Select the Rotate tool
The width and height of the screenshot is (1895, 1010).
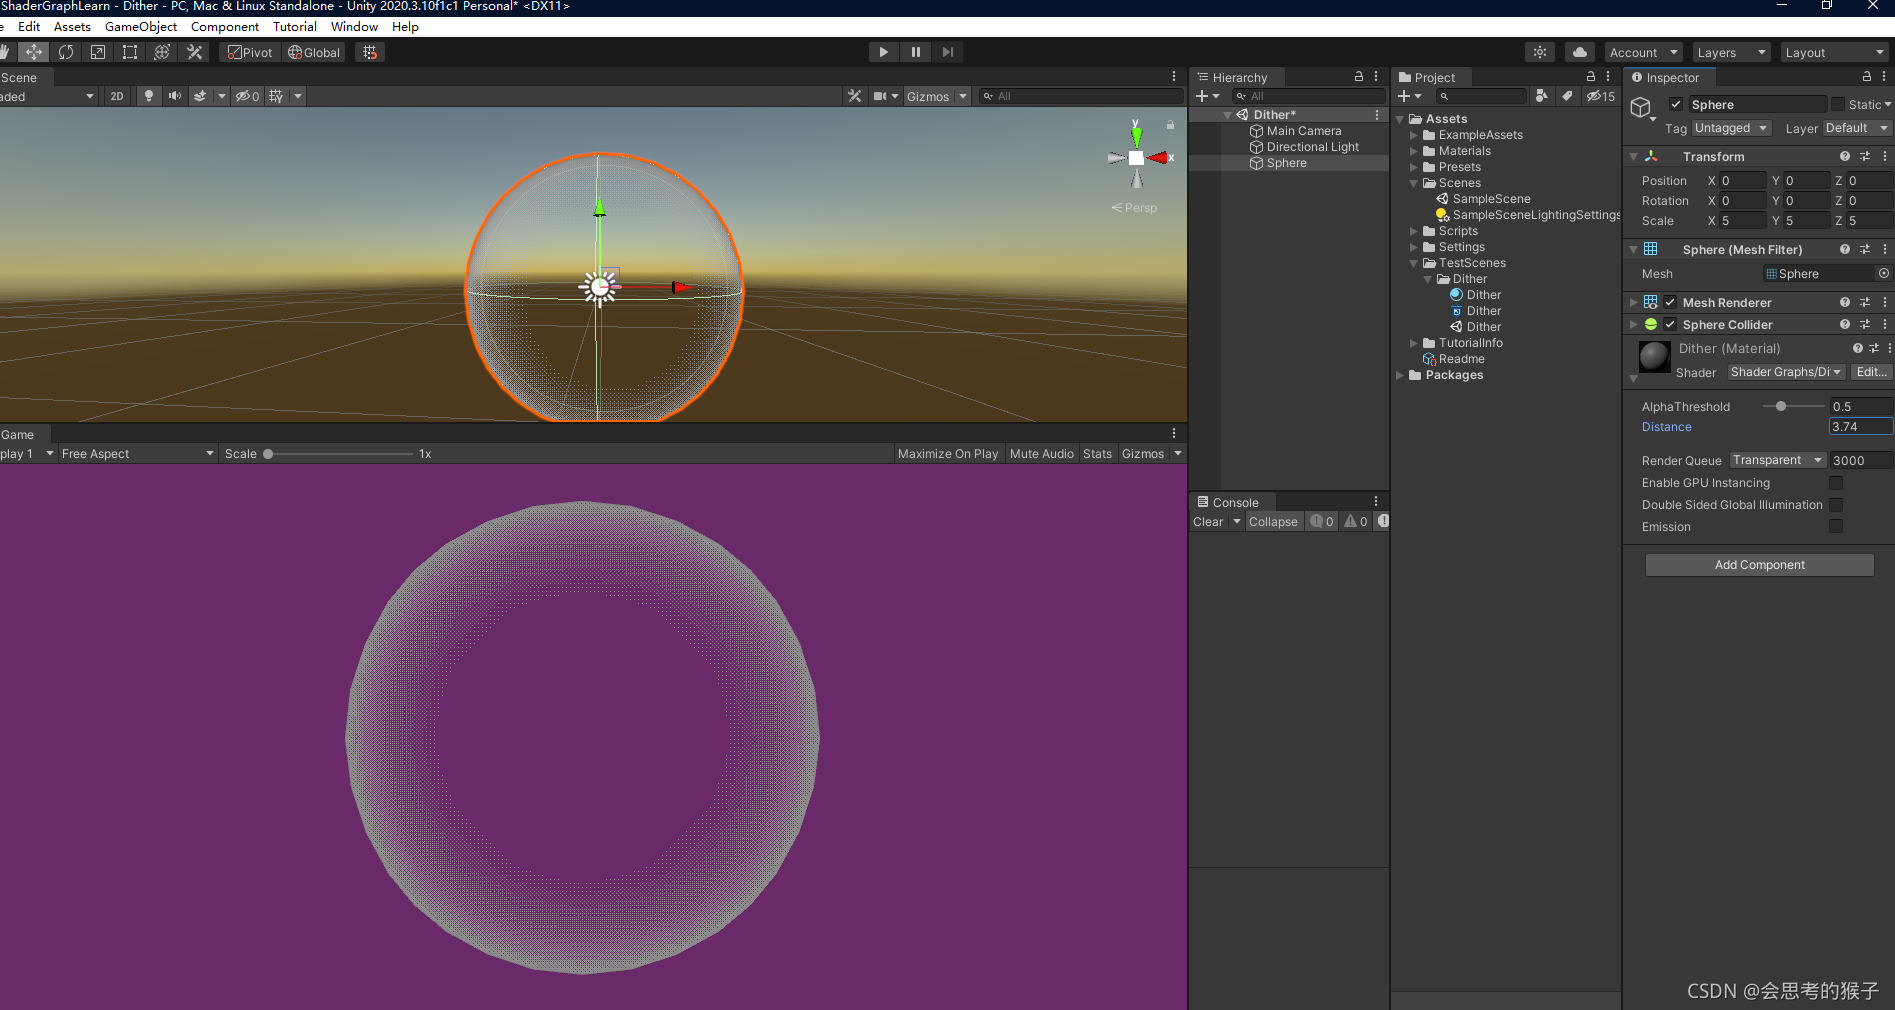click(x=65, y=52)
